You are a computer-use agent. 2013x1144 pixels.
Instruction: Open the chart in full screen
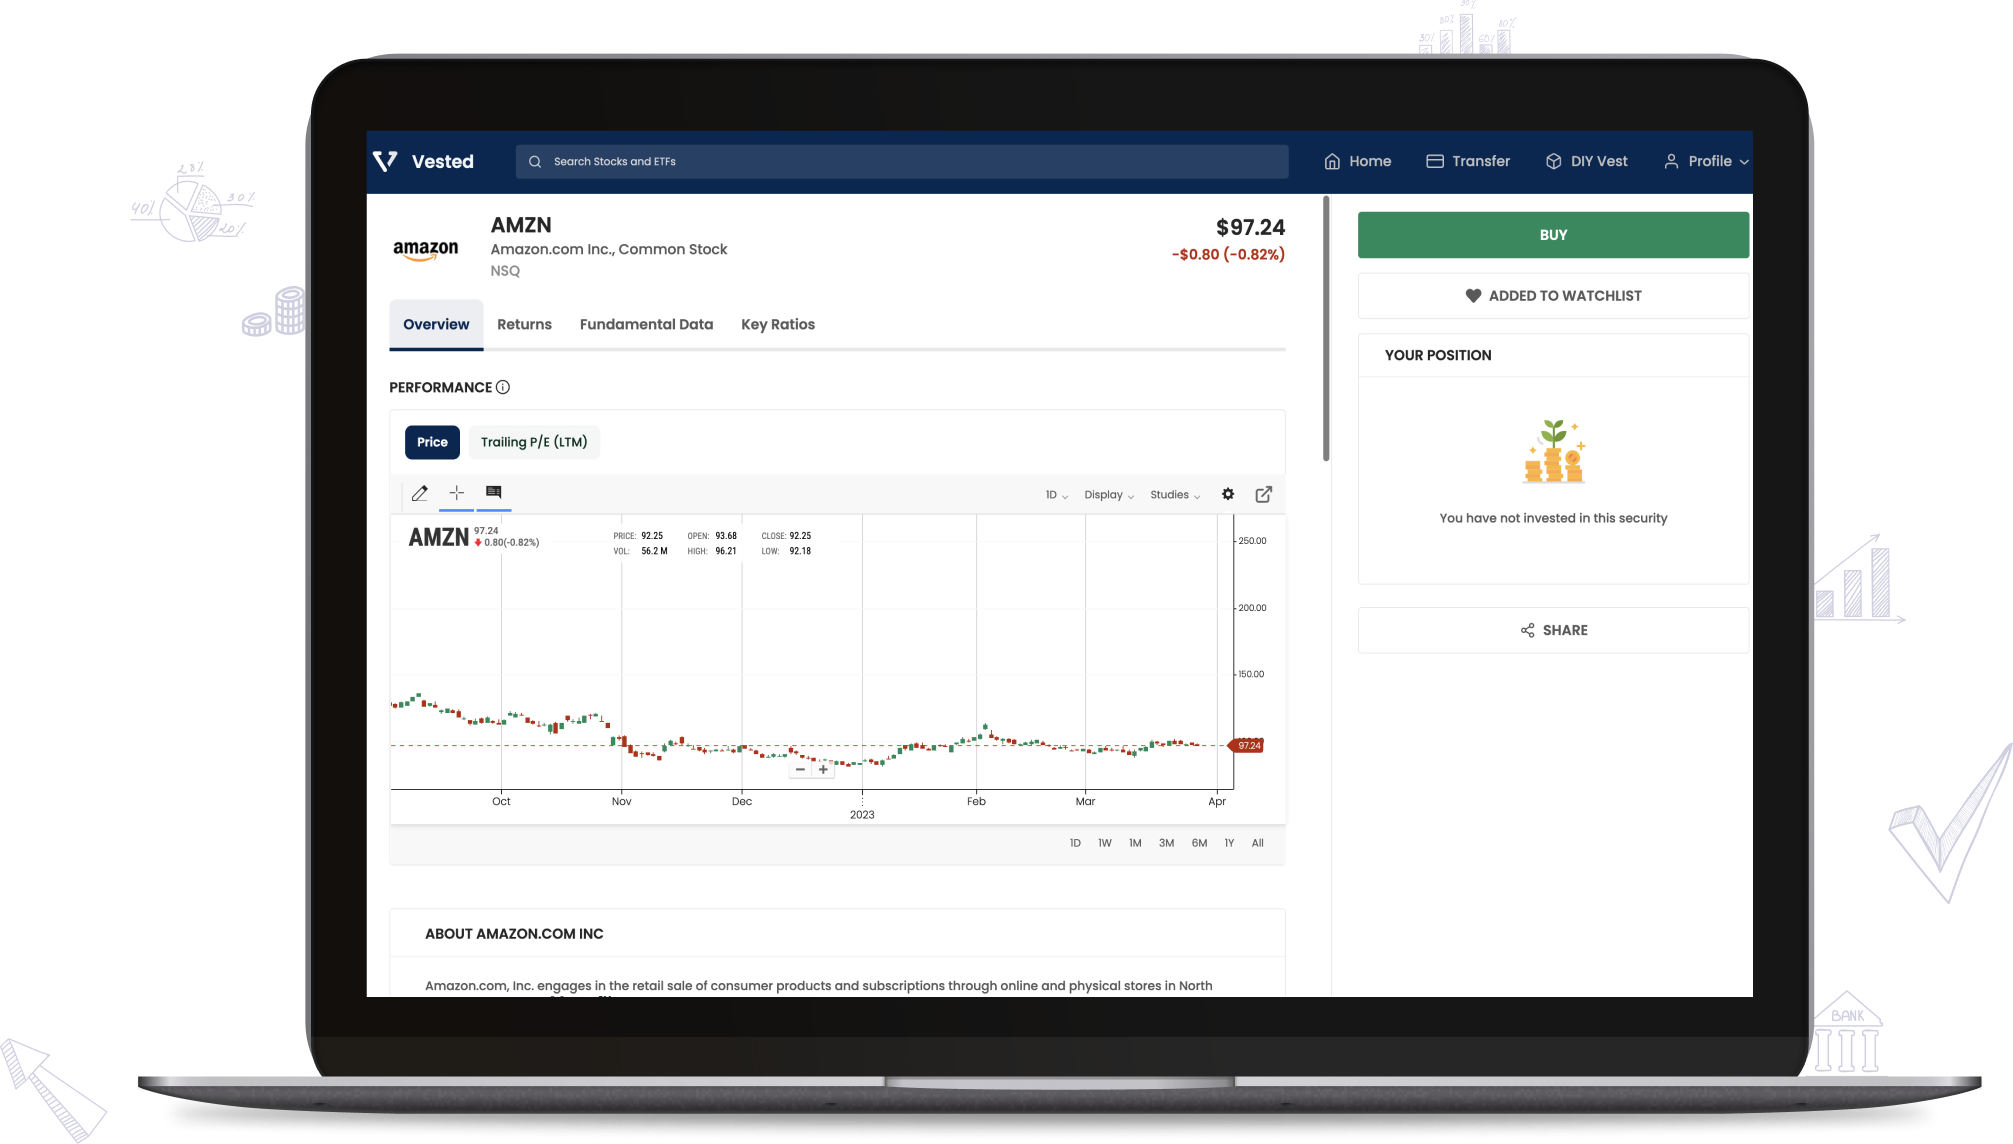(x=1263, y=494)
